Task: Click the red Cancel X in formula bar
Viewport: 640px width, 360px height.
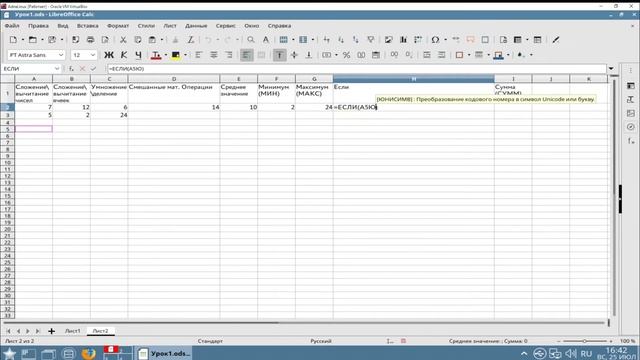Action: 82,69
